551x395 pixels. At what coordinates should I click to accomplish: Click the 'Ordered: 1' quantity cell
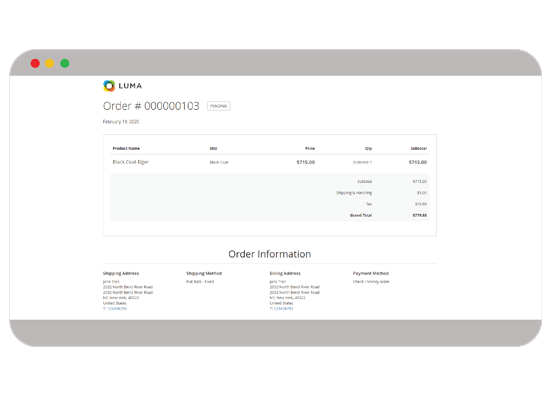tap(362, 162)
